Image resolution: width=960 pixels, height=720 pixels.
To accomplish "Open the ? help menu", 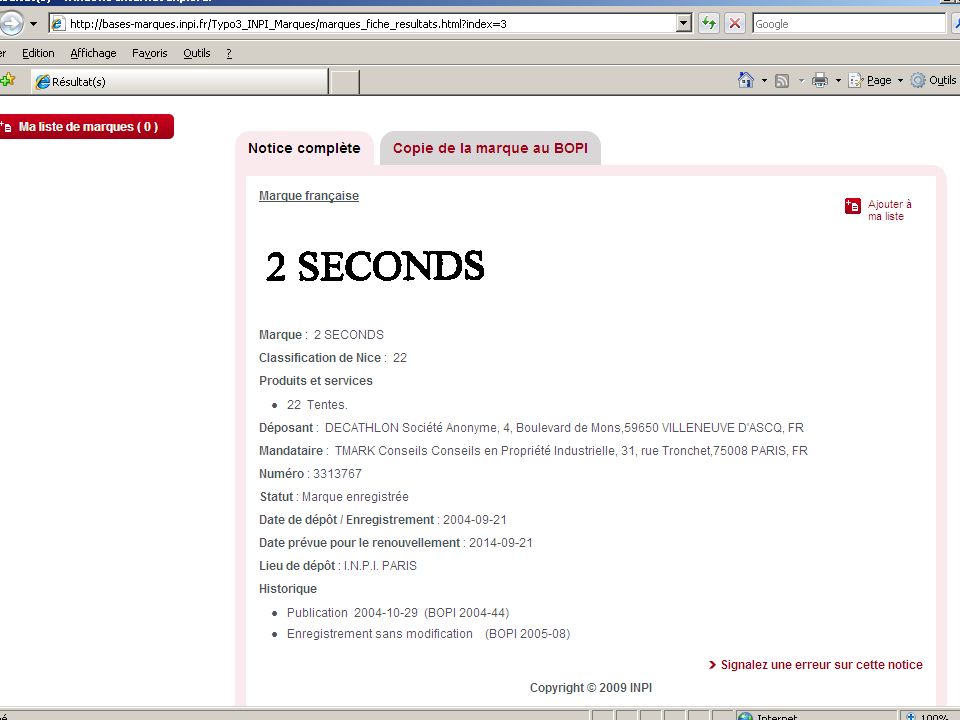I will [x=229, y=53].
